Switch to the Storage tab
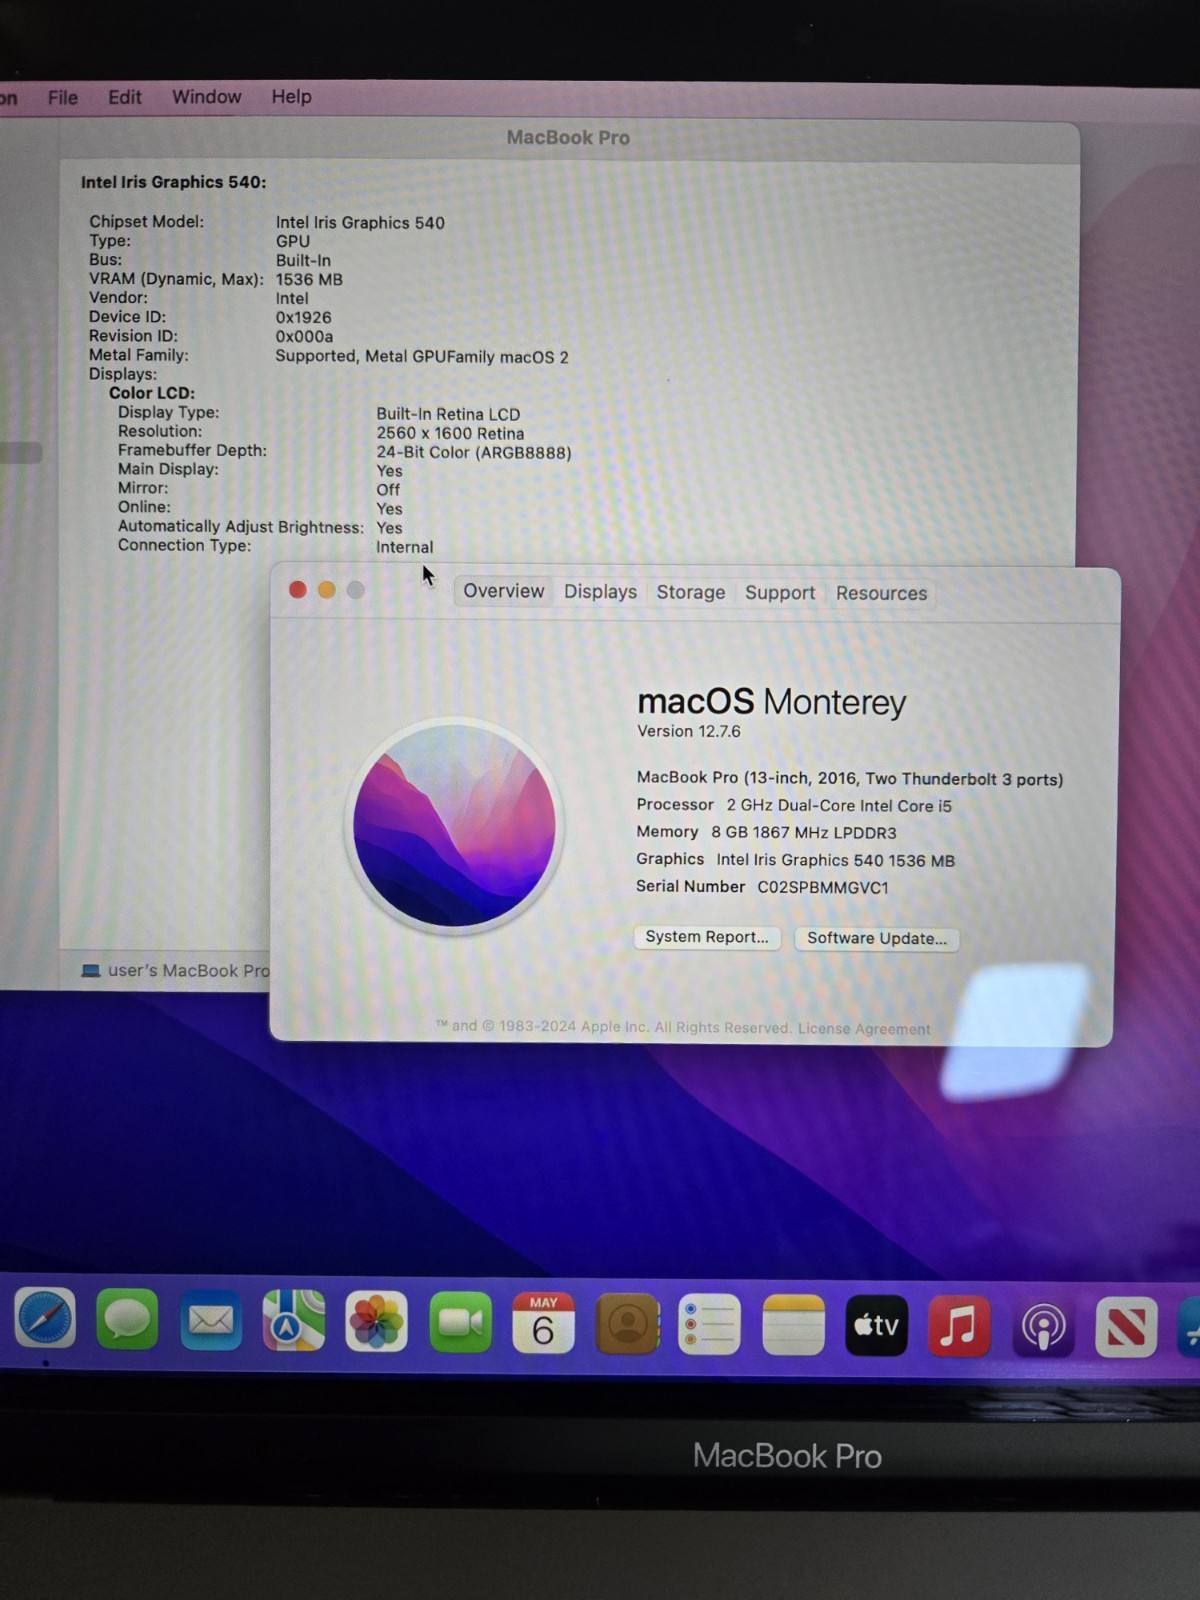 pos(691,592)
